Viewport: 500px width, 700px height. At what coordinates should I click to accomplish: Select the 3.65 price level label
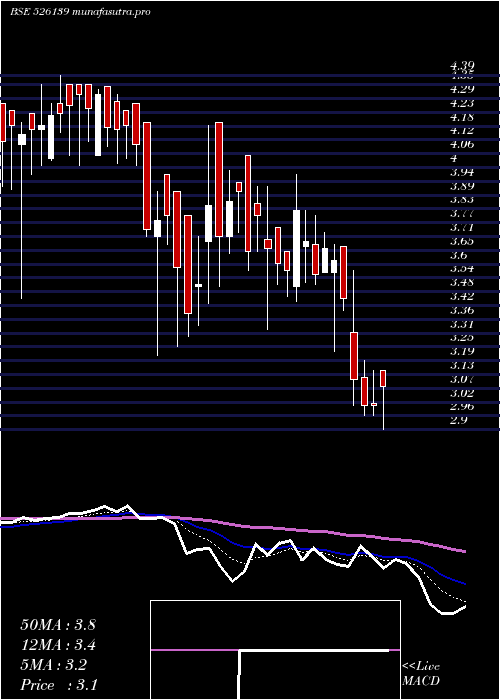(462, 242)
